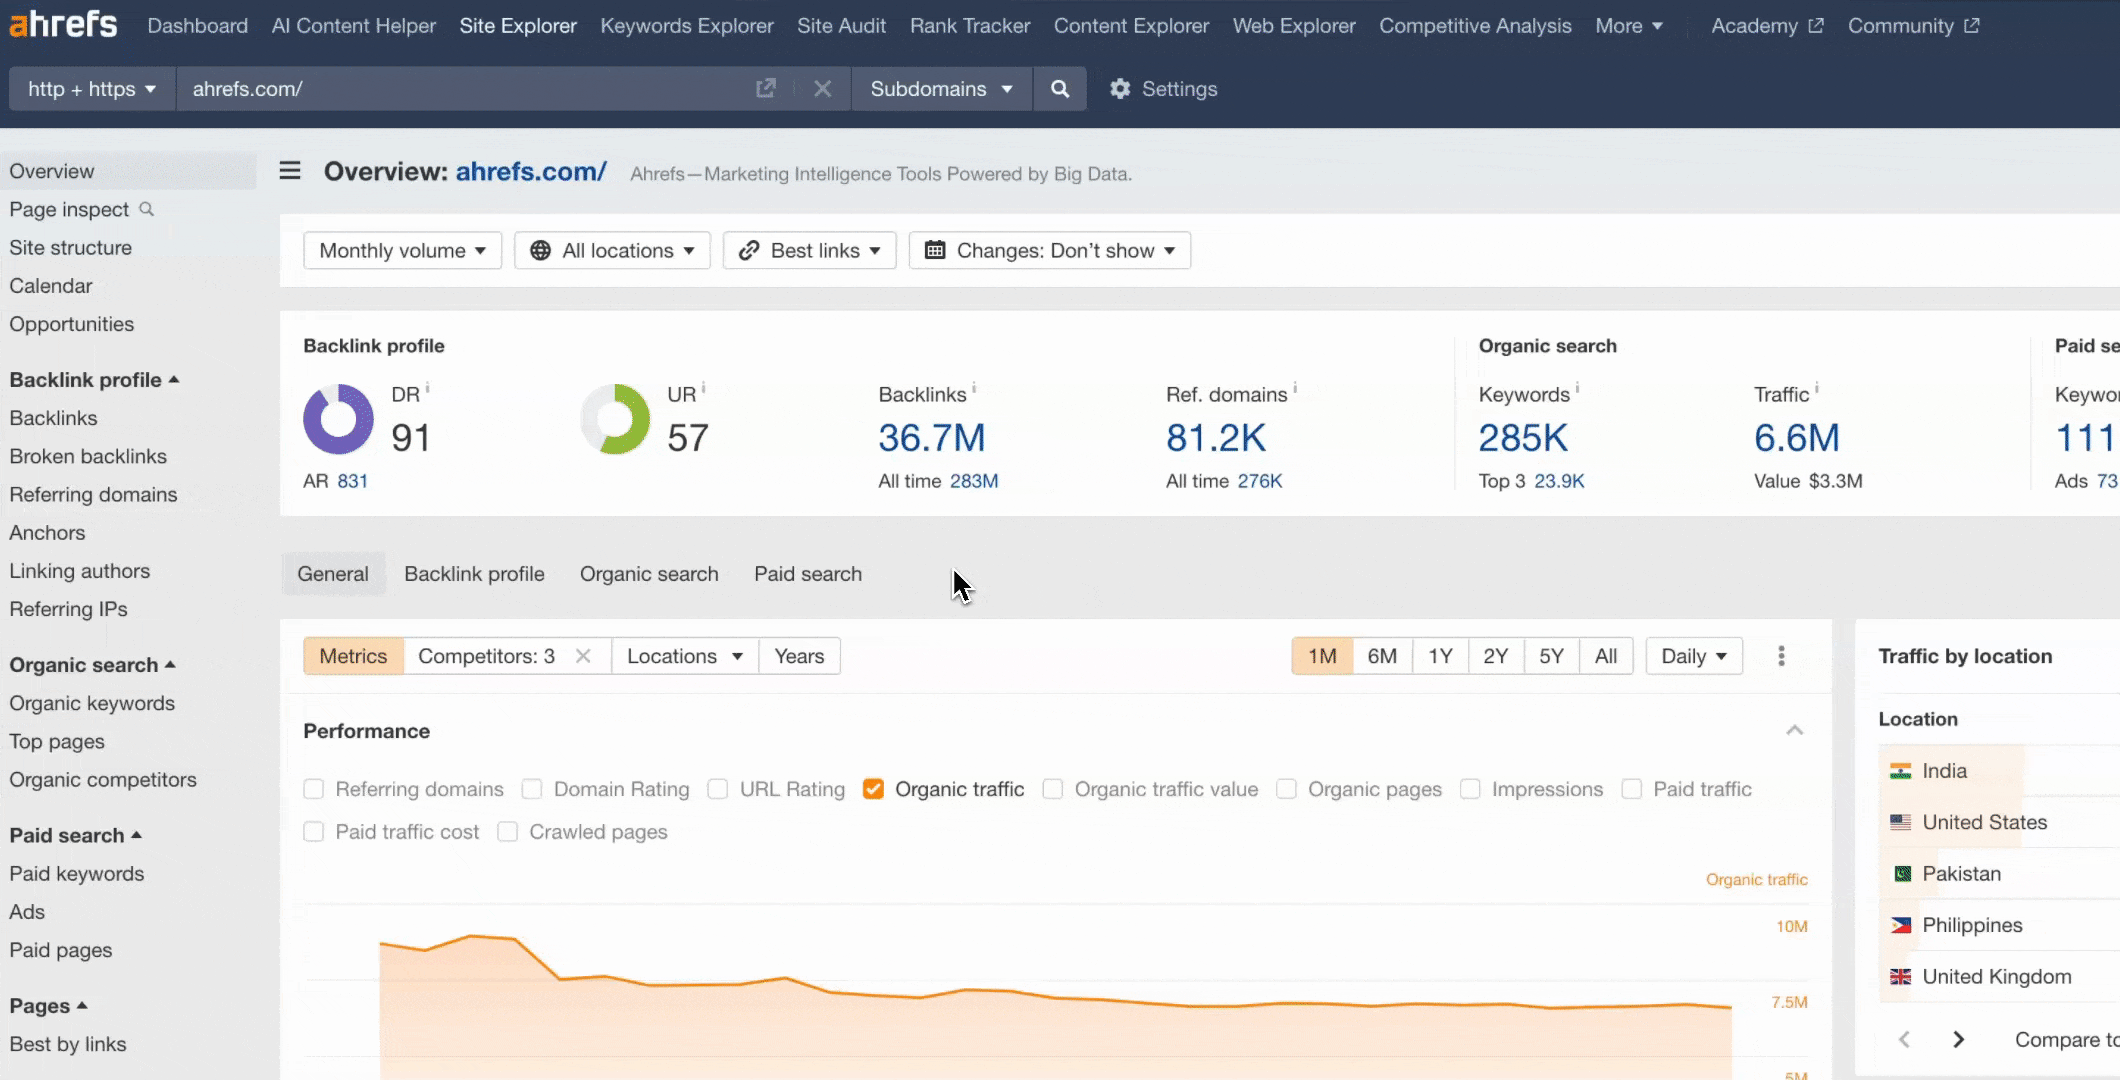2120x1080 pixels.
Task: Clear the target URL input
Action: (822, 89)
